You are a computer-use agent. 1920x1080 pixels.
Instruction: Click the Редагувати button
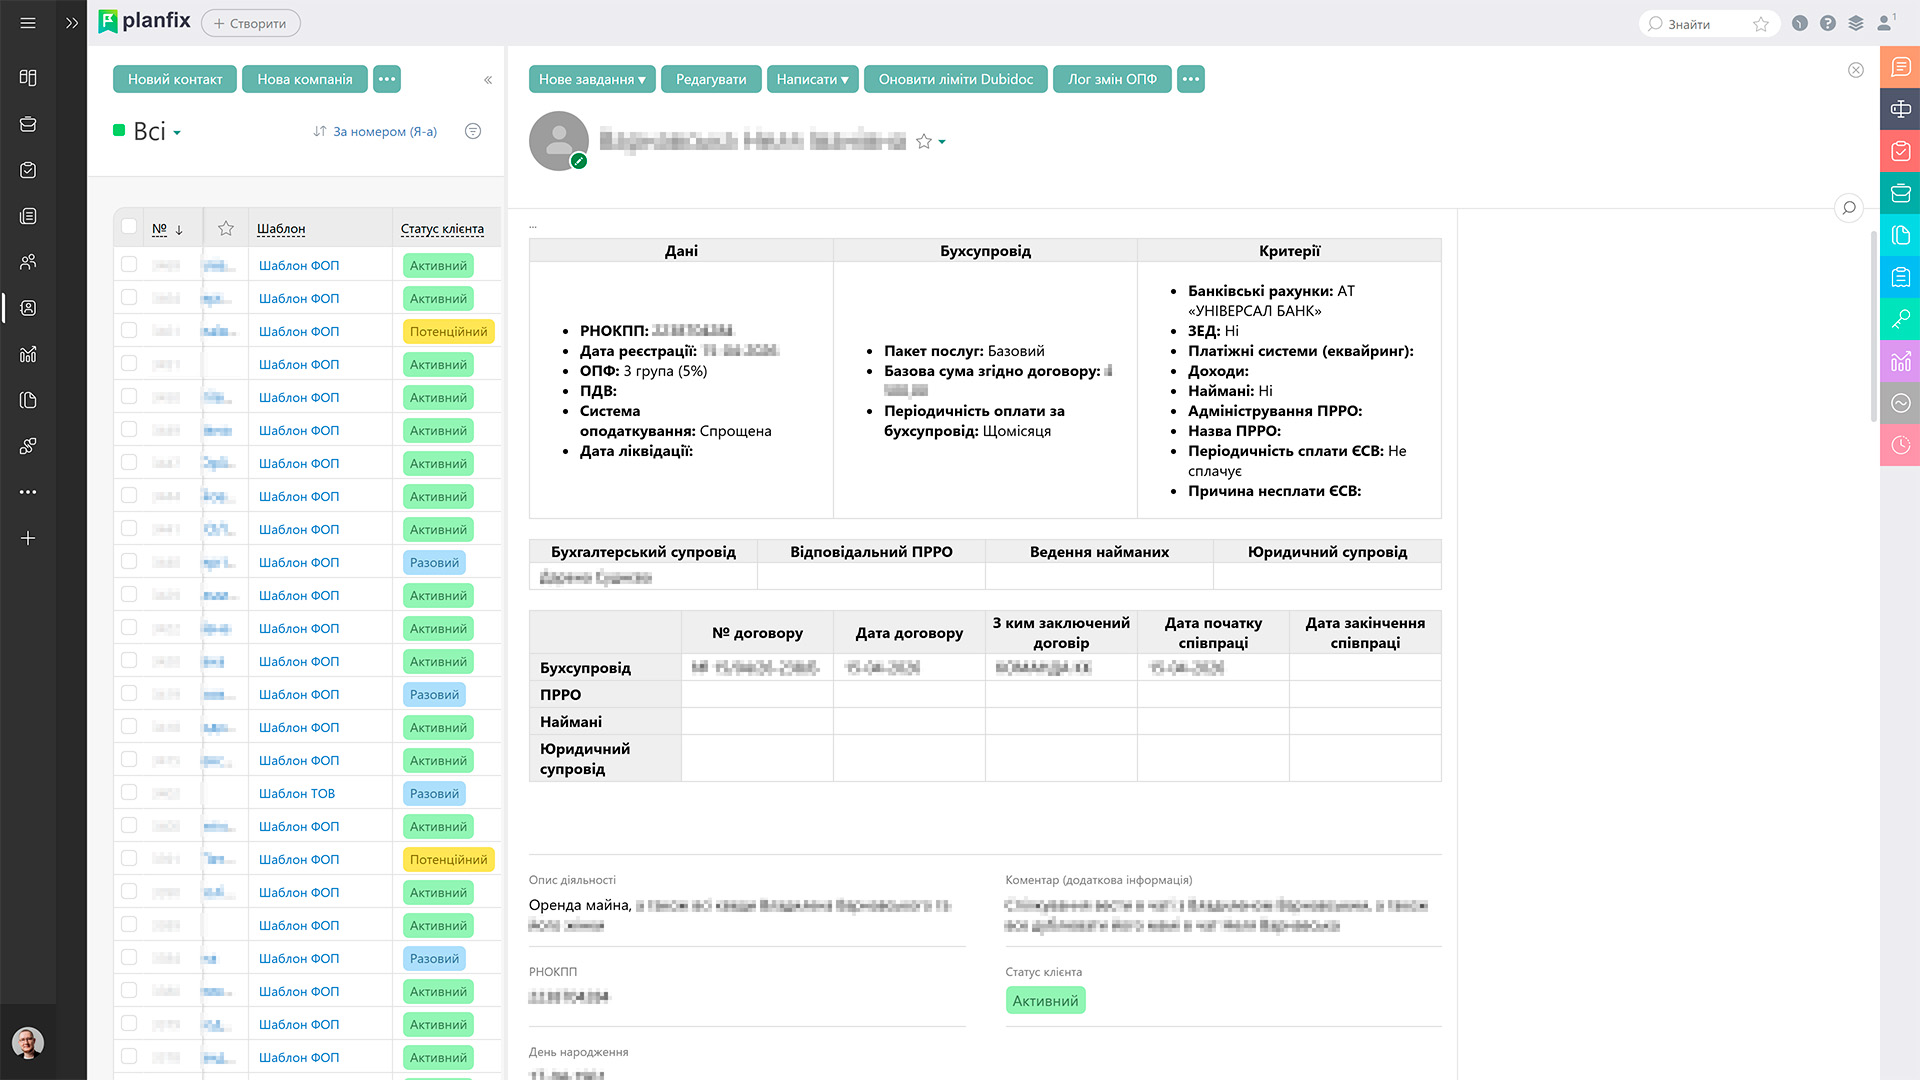[x=711, y=79]
